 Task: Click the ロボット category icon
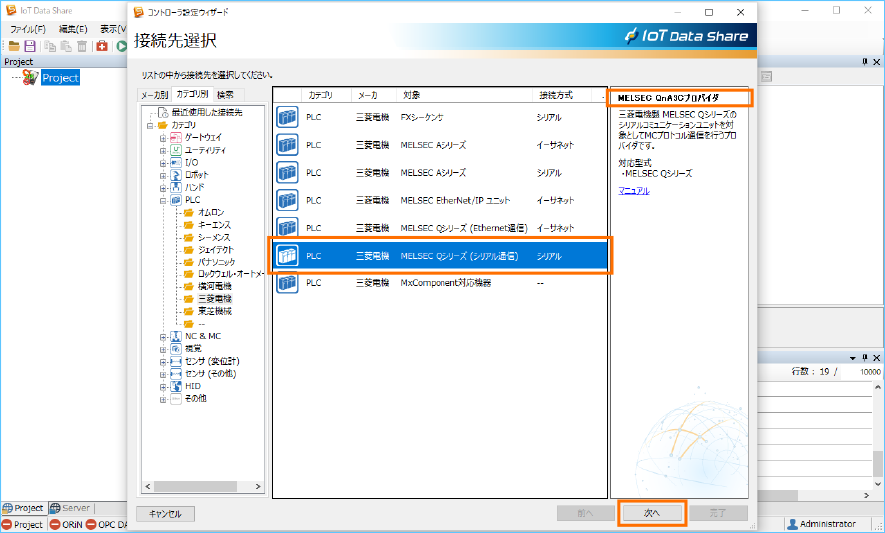click(176, 174)
